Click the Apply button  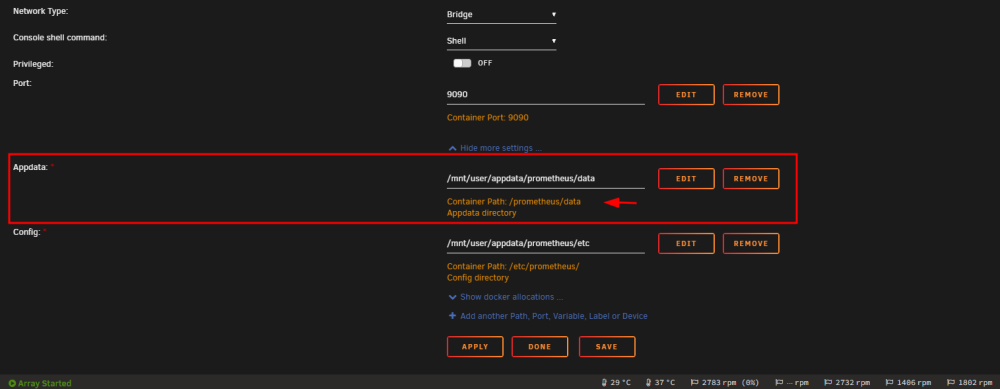click(x=475, y=346)
